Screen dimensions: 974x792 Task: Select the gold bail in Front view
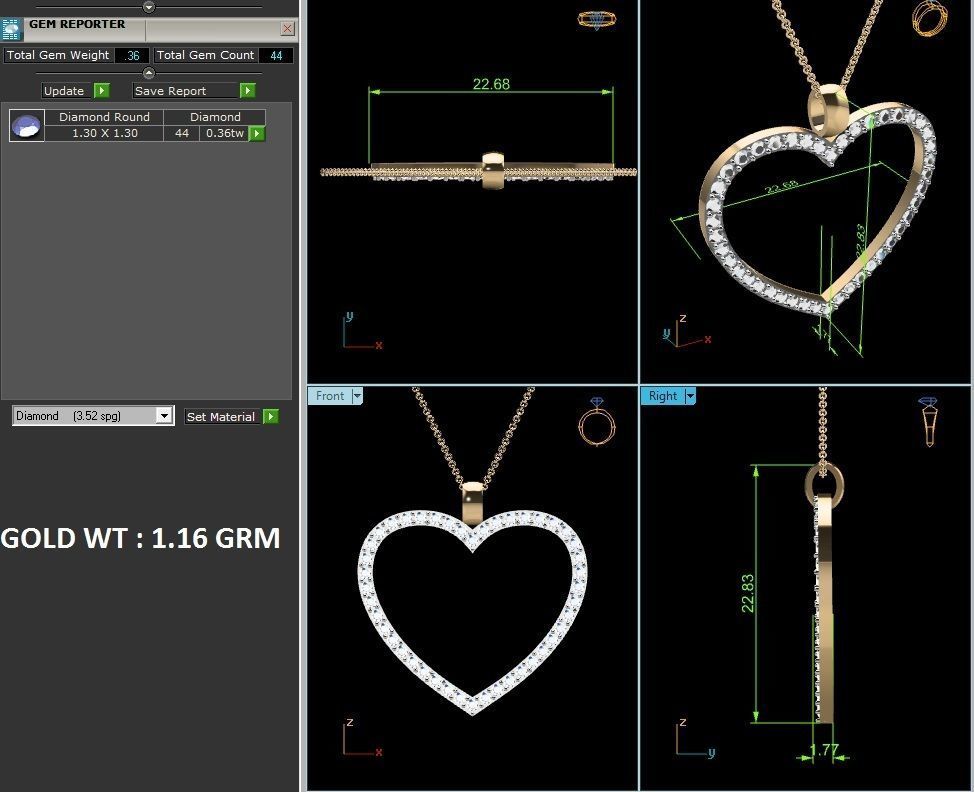pyautogui.click(x=473, y=503)
